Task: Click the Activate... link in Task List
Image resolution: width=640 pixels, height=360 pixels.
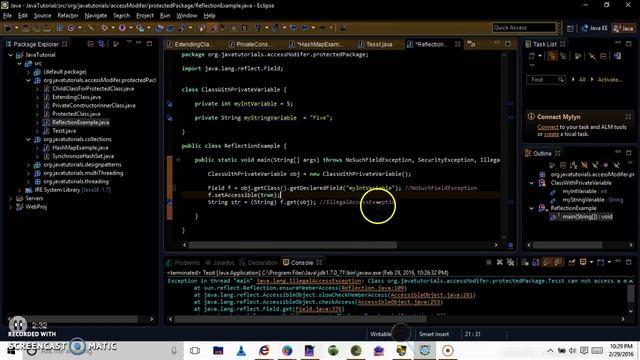Action: [610, 80]
